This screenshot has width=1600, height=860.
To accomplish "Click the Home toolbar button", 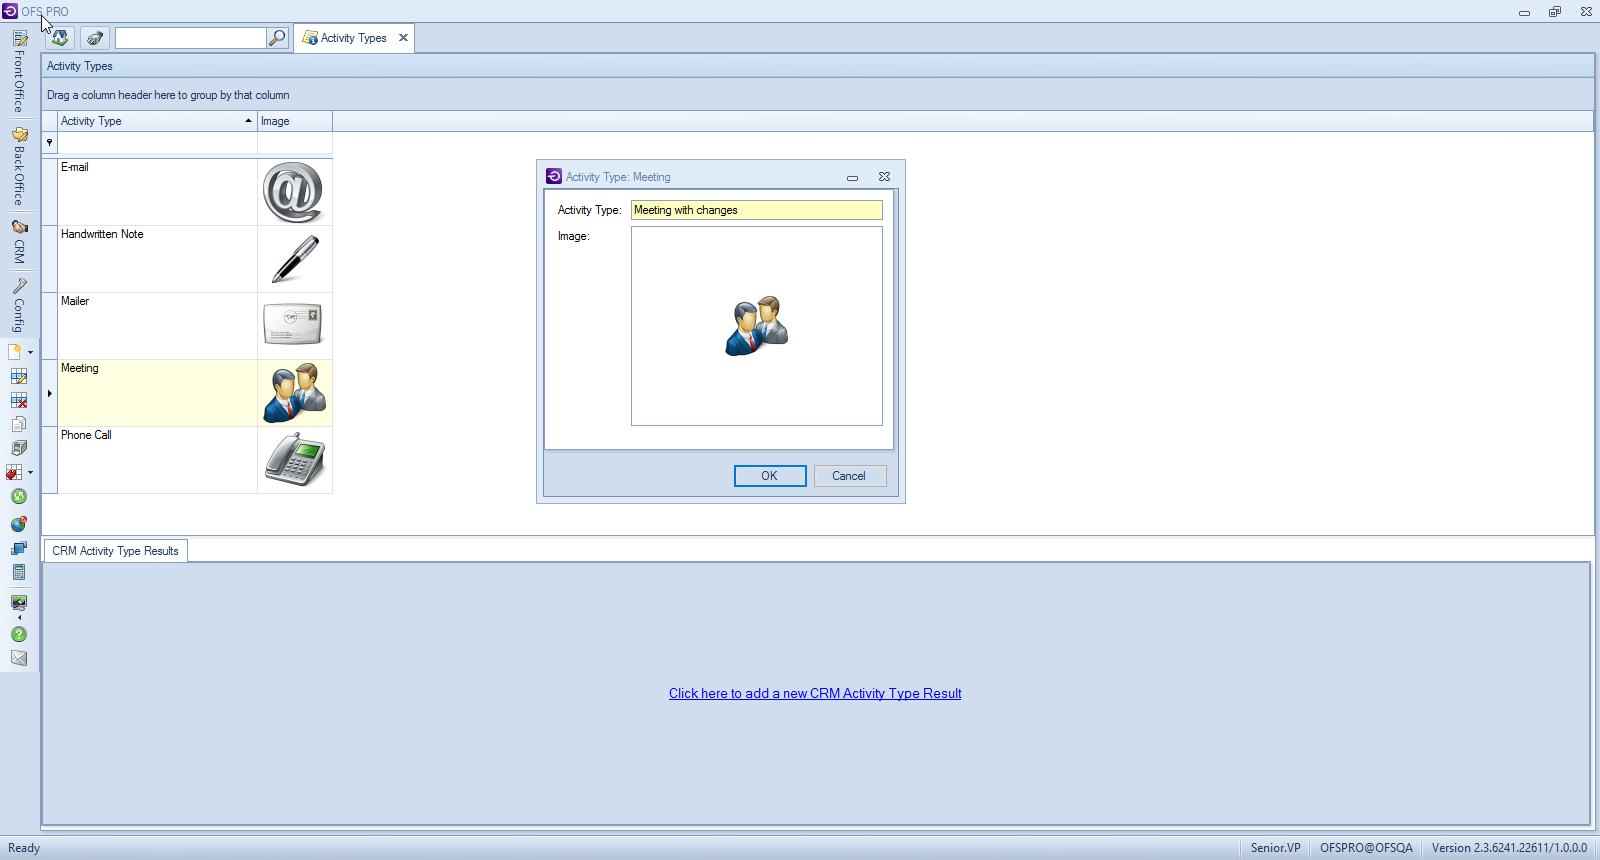I will tap(60, 38).
